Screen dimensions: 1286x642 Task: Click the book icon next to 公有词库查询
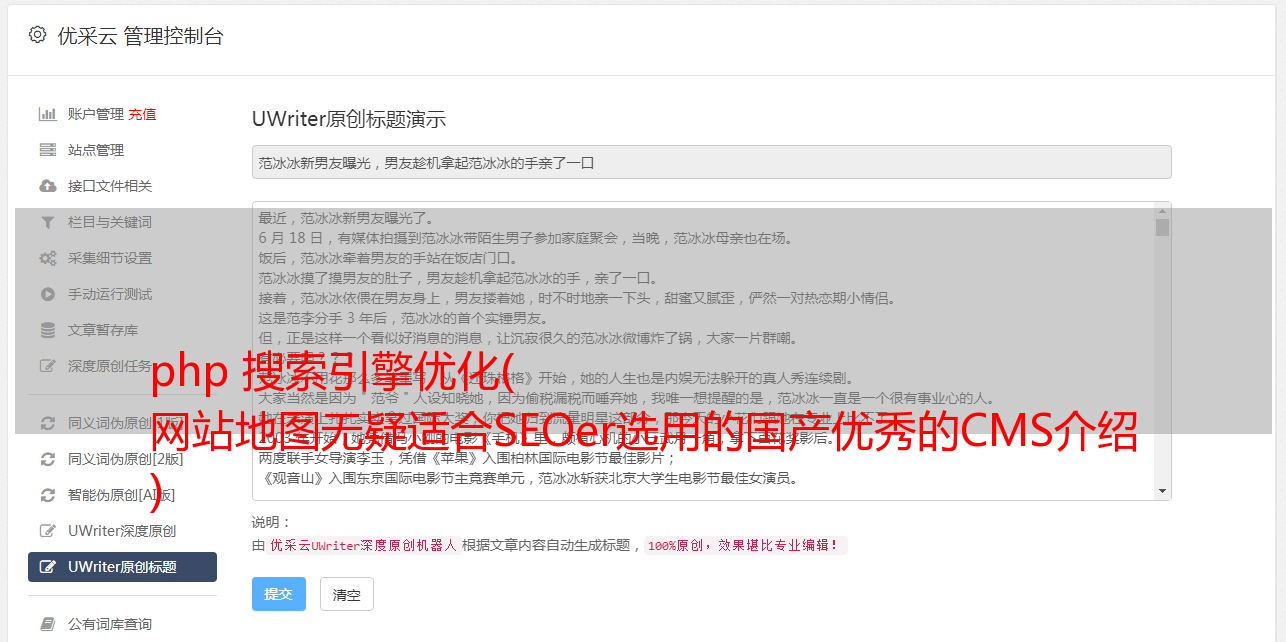pos(47,624)
